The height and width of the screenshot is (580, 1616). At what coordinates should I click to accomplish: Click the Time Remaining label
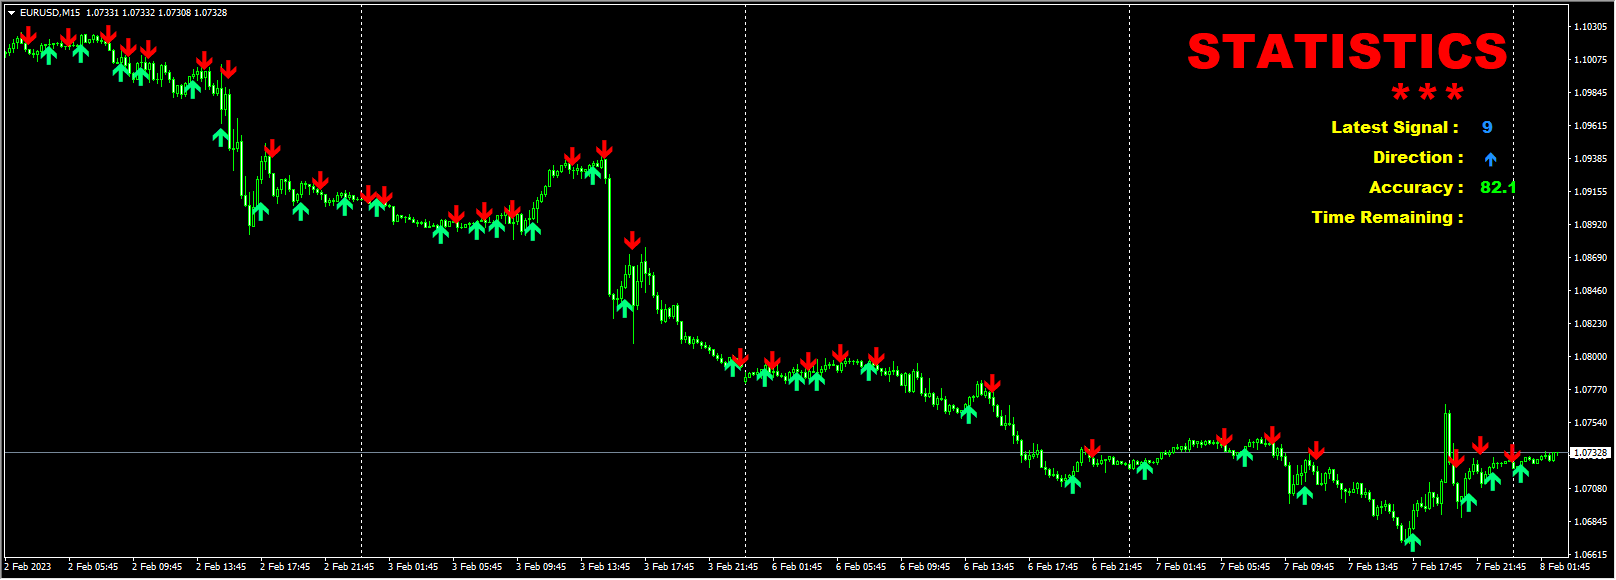[x=1387, y=217]
